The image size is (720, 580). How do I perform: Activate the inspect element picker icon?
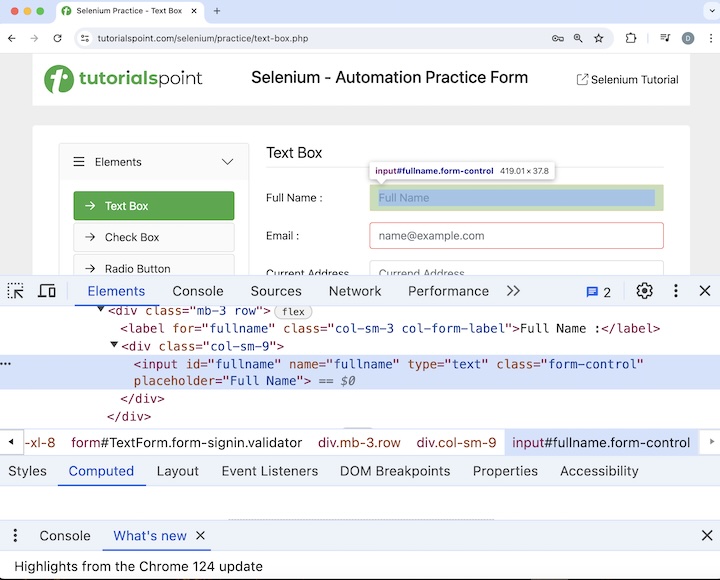pos(16,291)
